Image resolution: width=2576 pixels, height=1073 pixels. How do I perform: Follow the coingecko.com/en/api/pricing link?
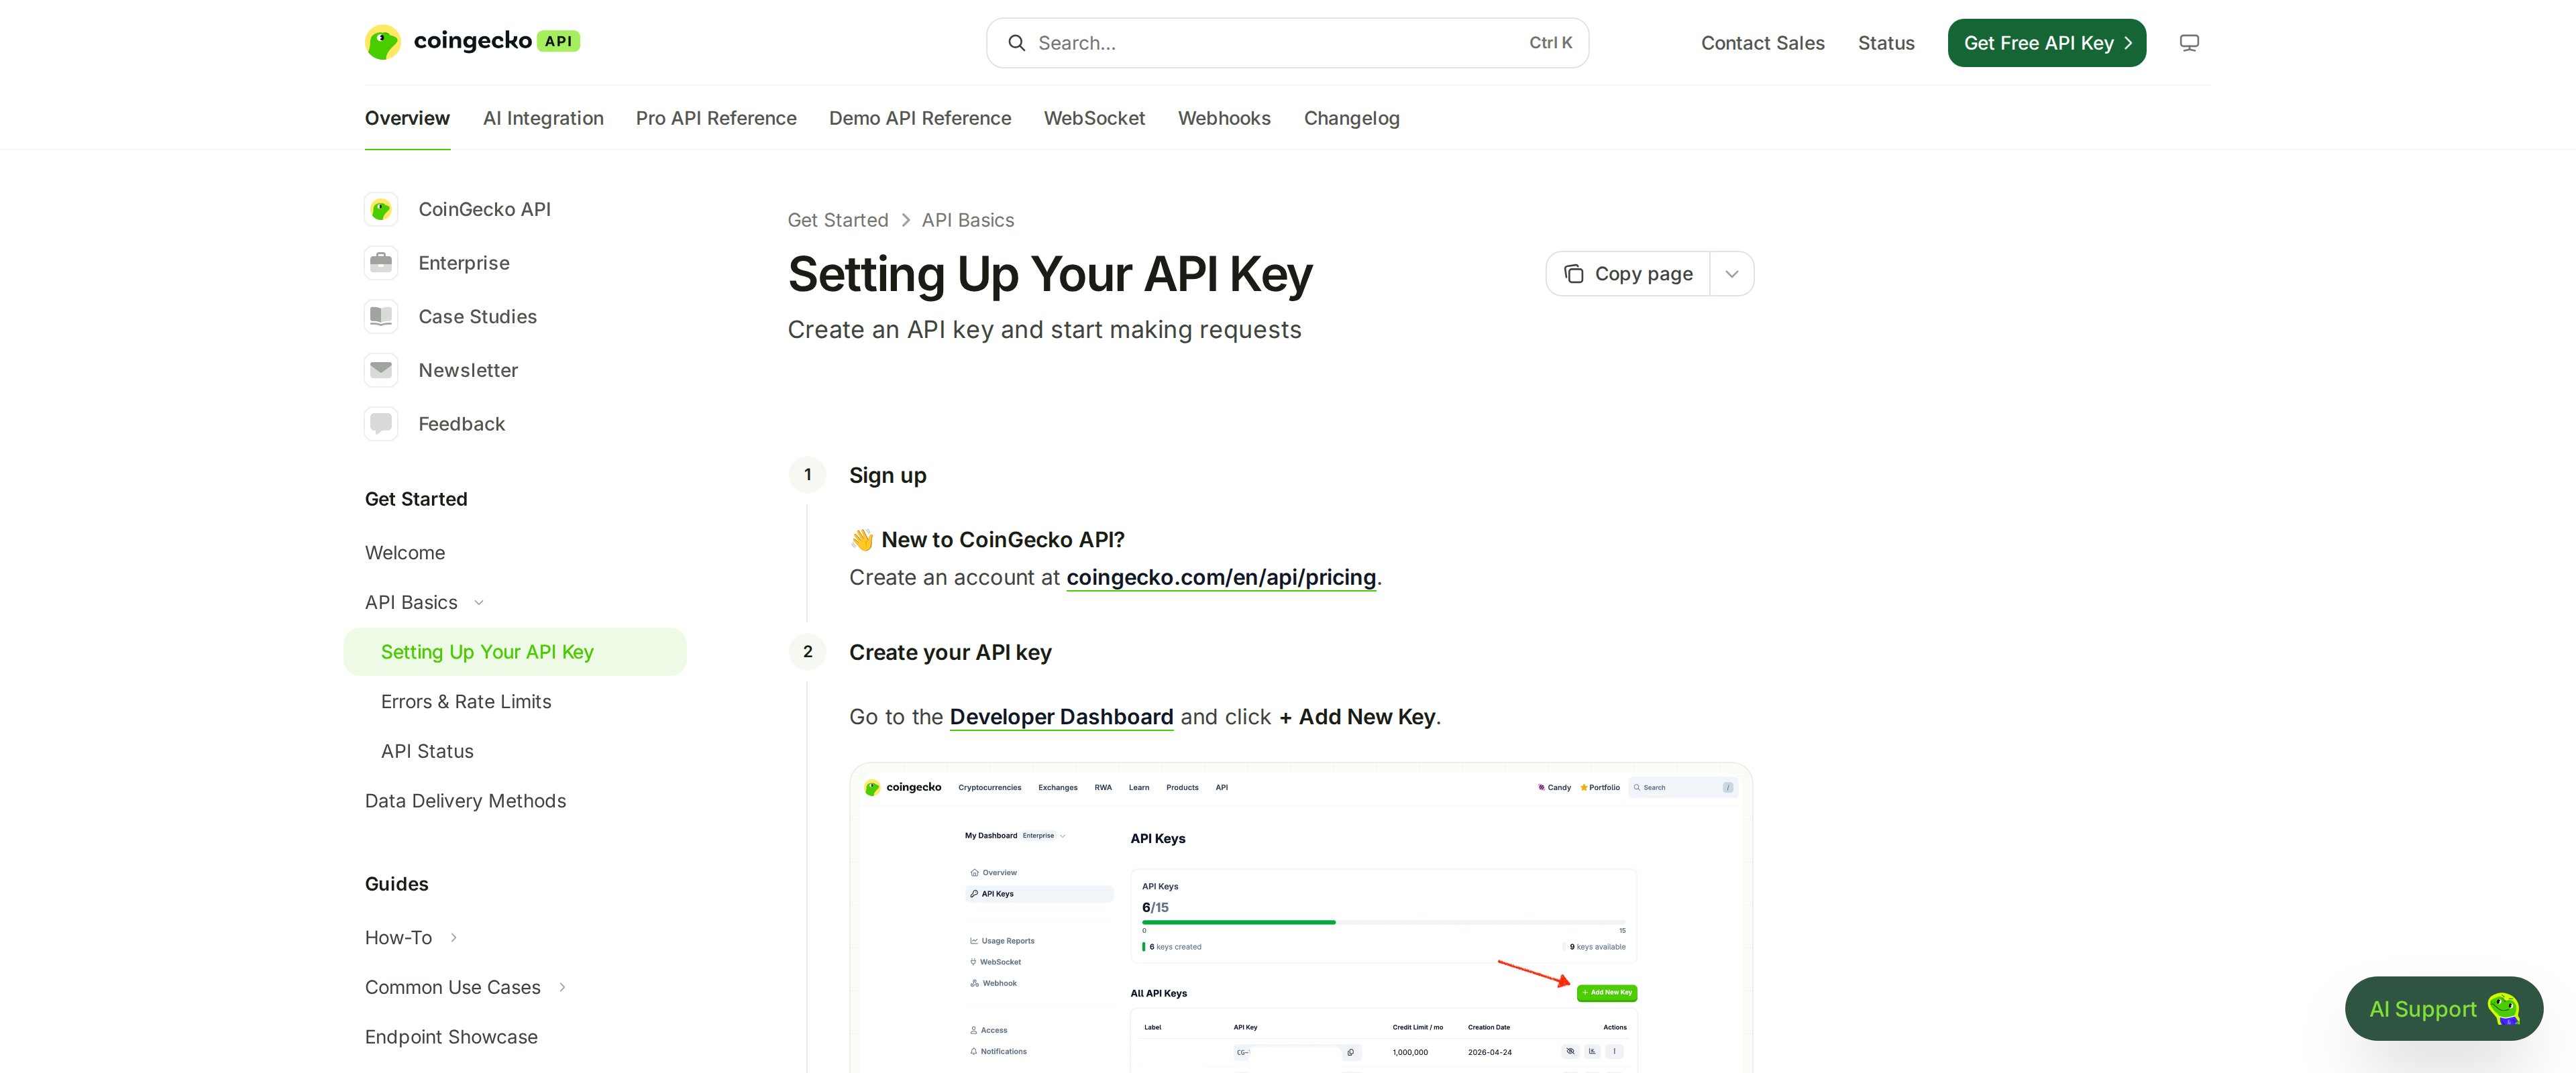(x=1221, y=577)
